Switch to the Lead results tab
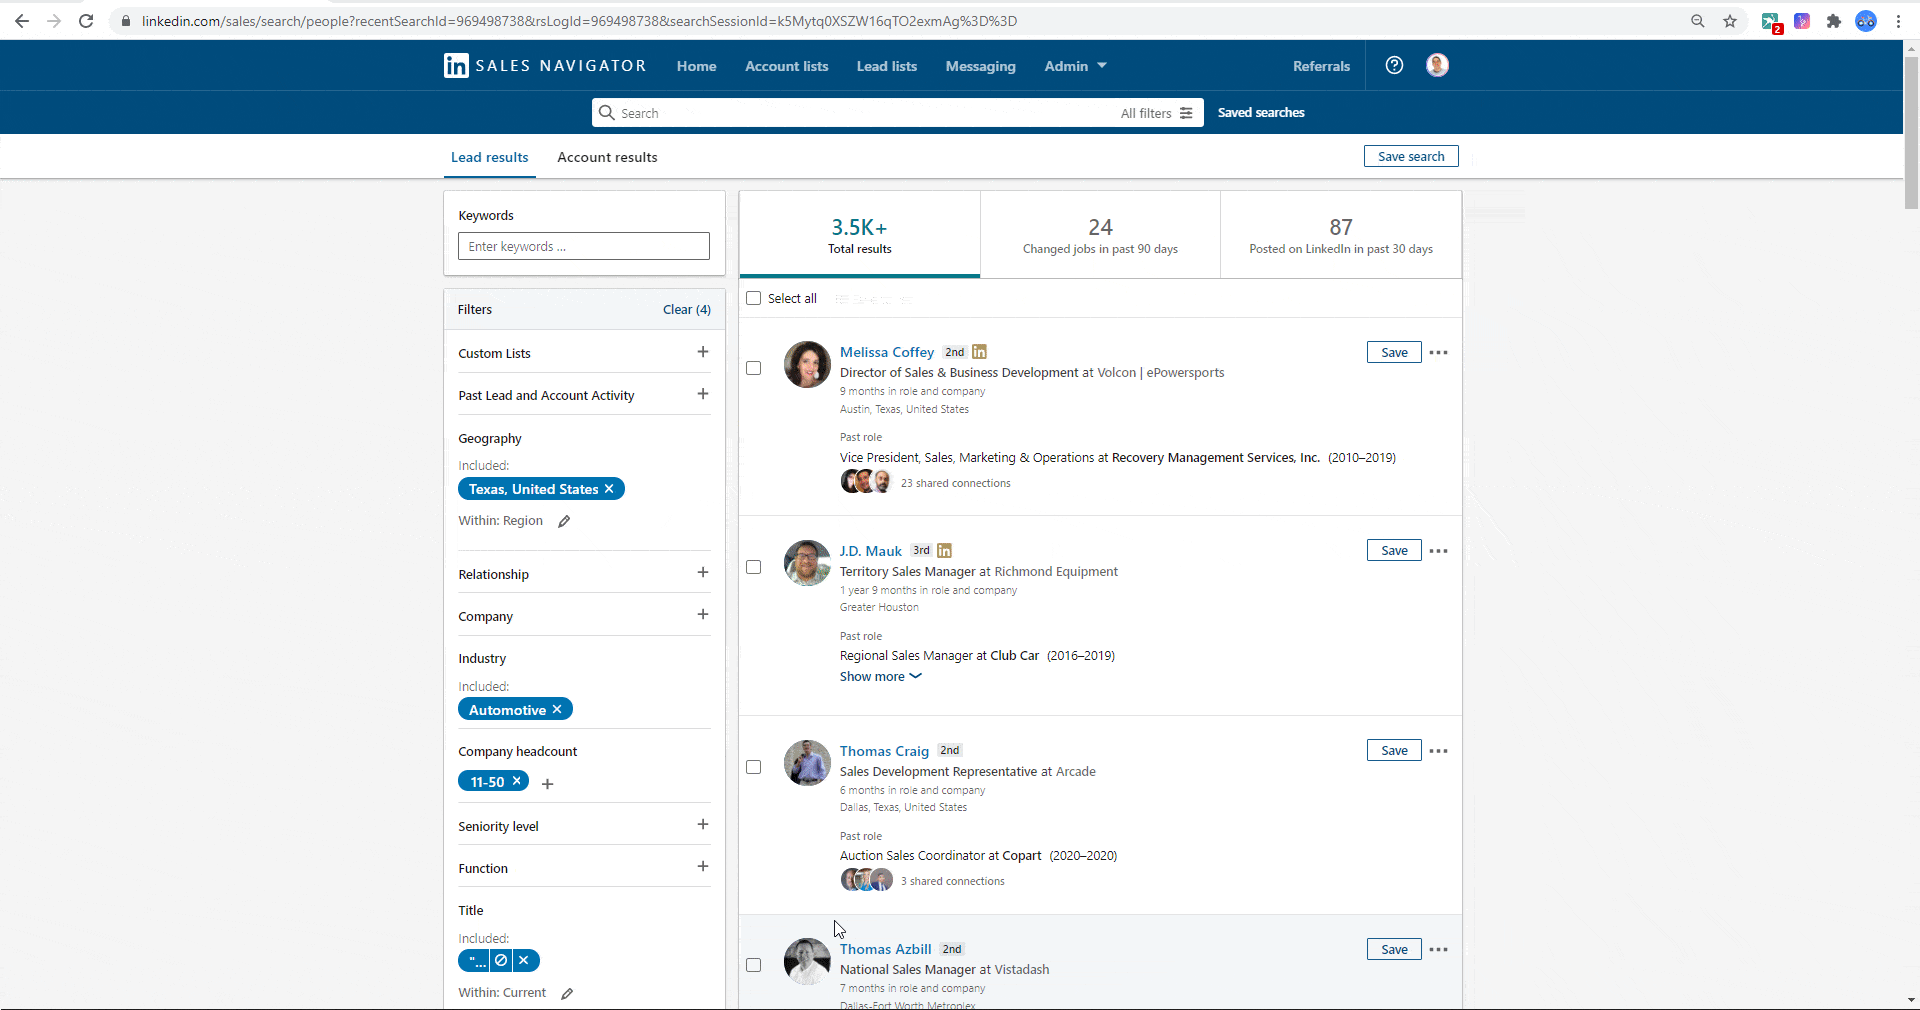Screen dimensions: 1920x1010 click(490, 157)
